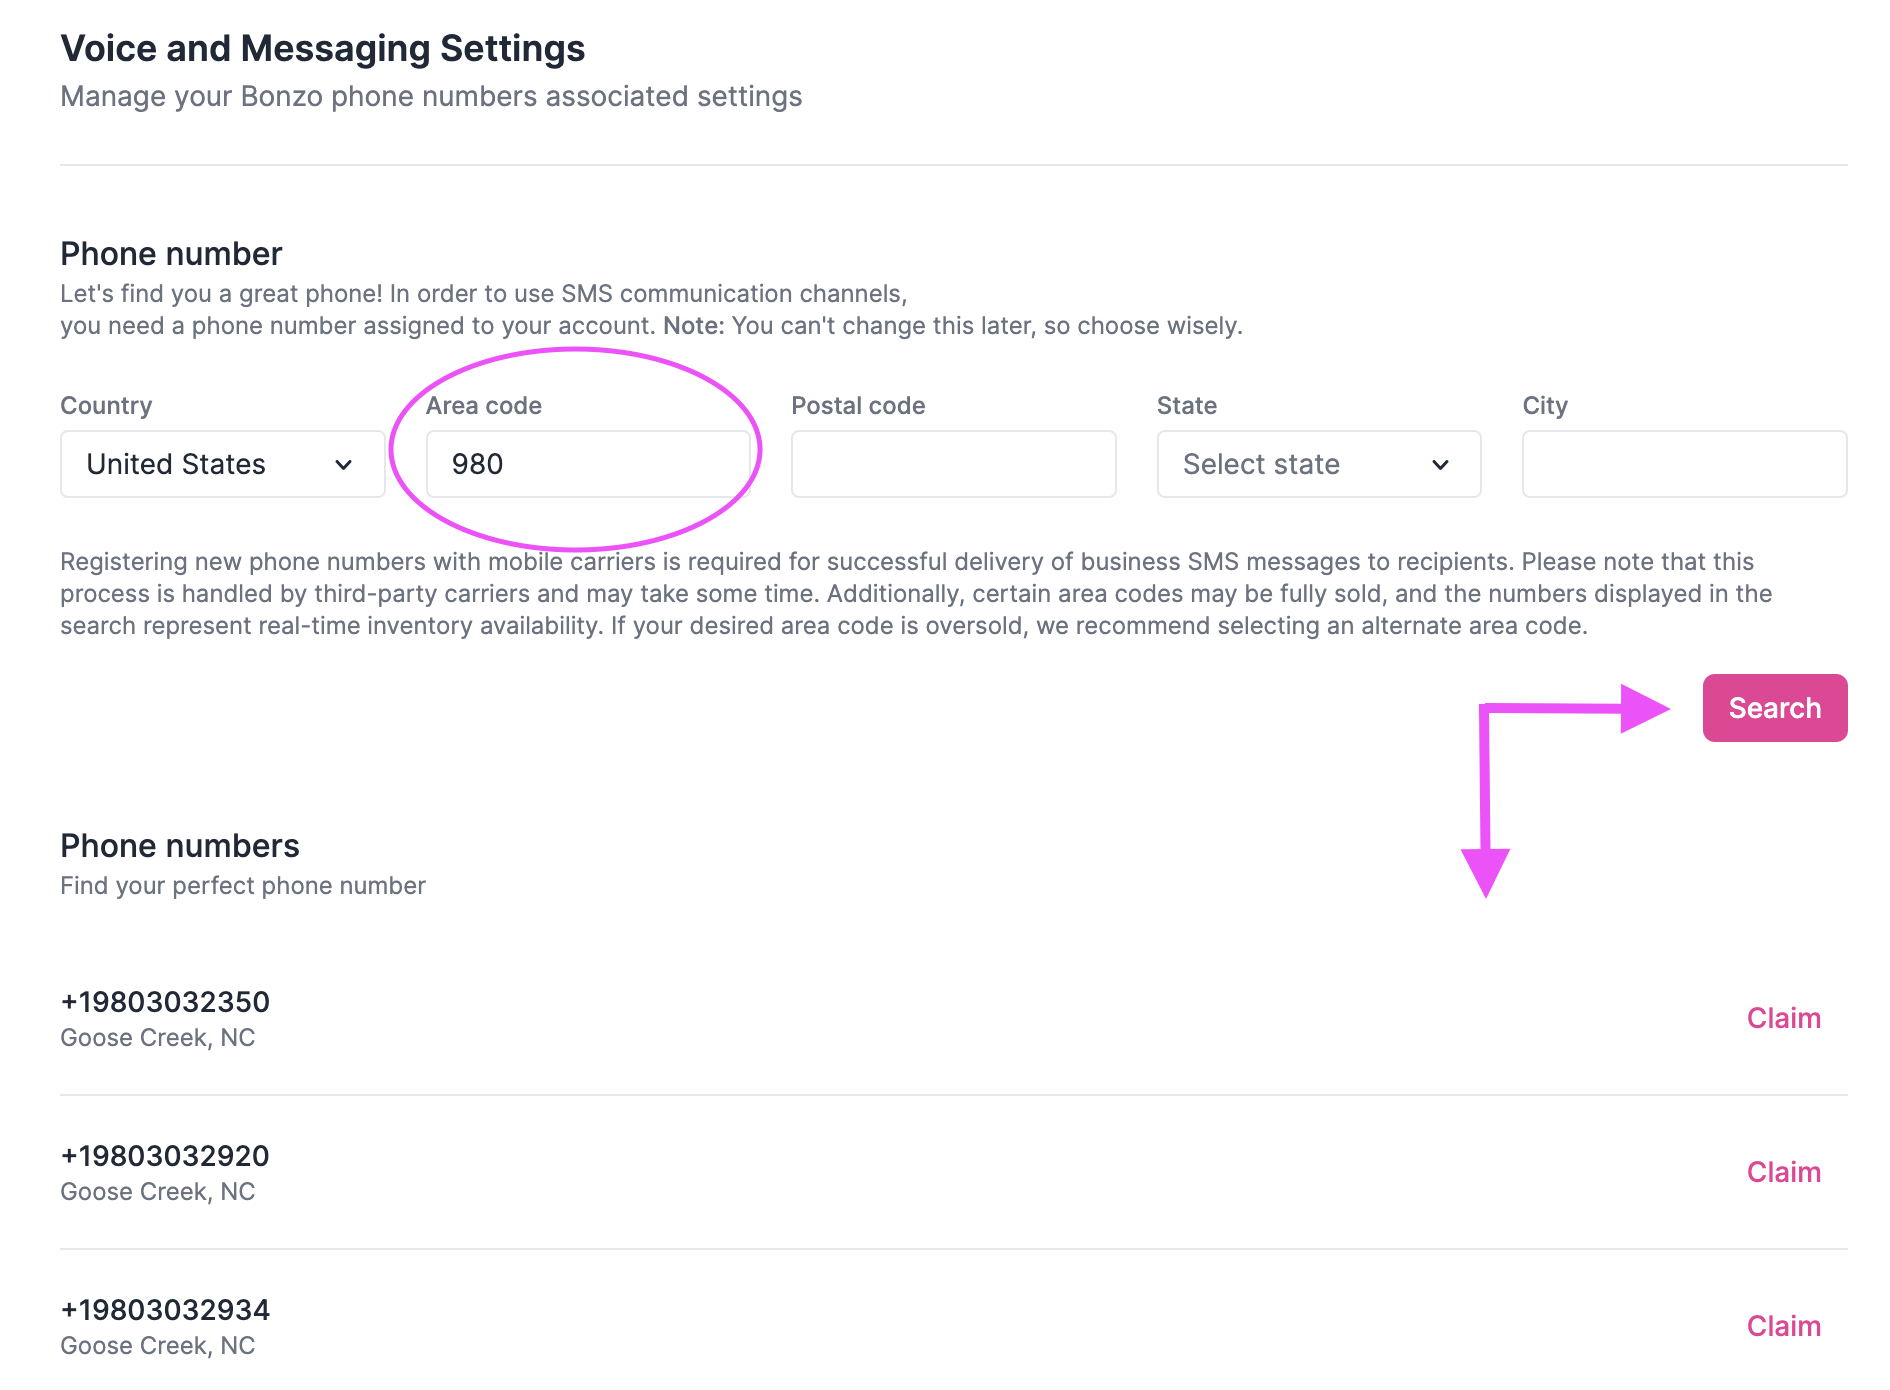The image size is (1890, 1390).
Task: Click the Phone numbers section heading
Action: pyautogui.click(x=179, y=845)
